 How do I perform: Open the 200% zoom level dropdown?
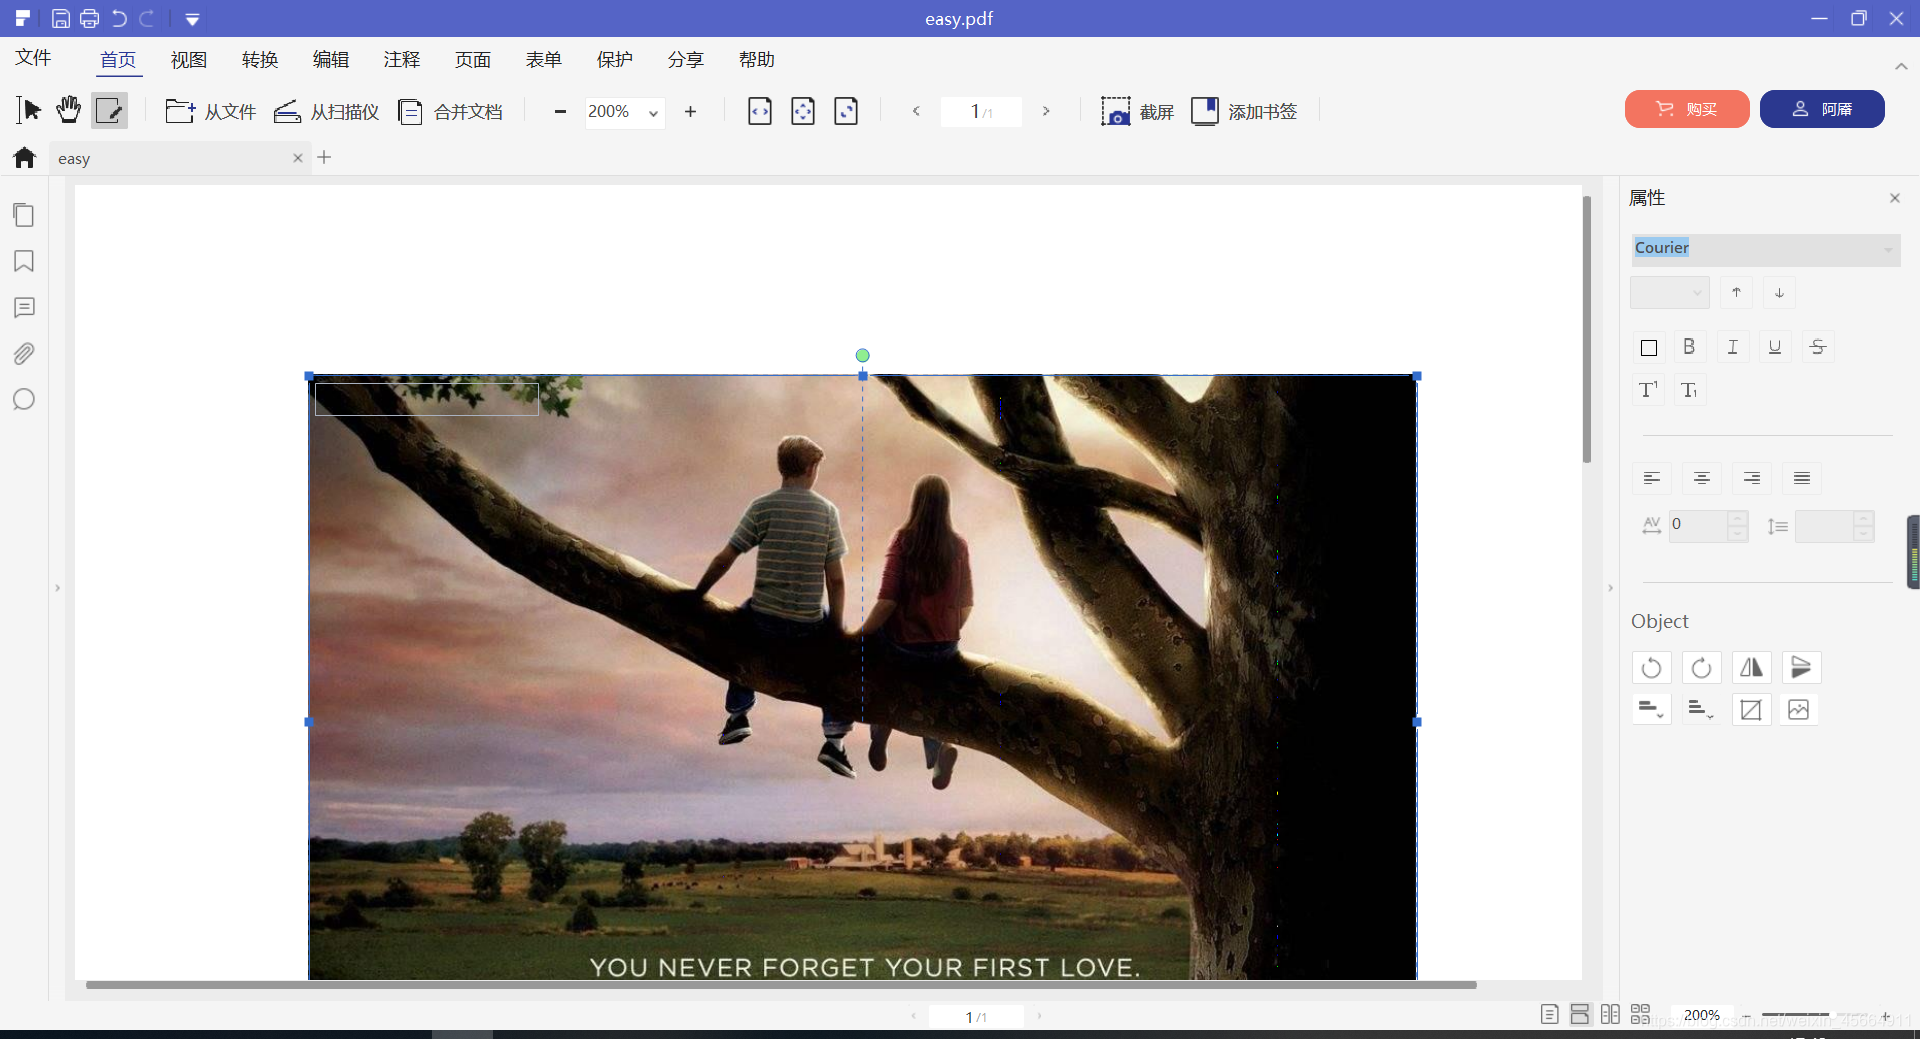625,112
